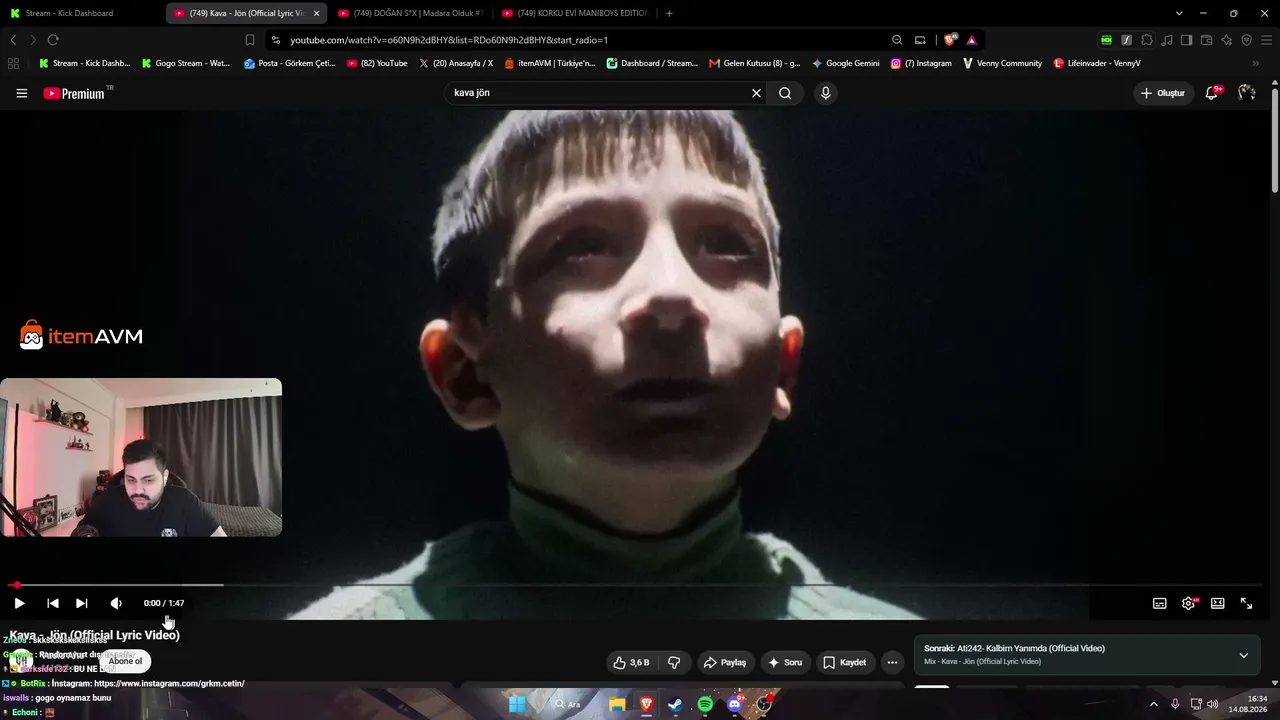
Task: Switch the player to theater mode
Action: coord(1218,603)
